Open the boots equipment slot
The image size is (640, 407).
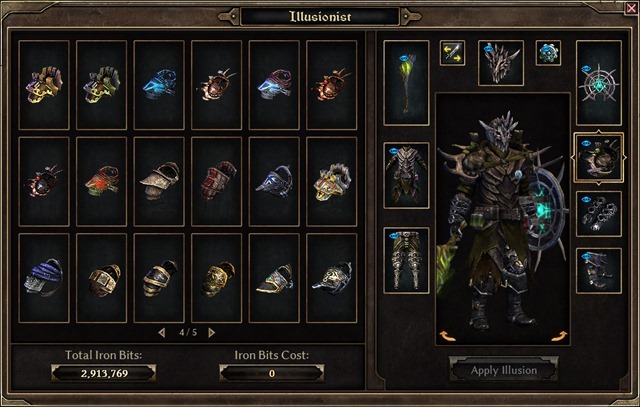click(599, 271)
